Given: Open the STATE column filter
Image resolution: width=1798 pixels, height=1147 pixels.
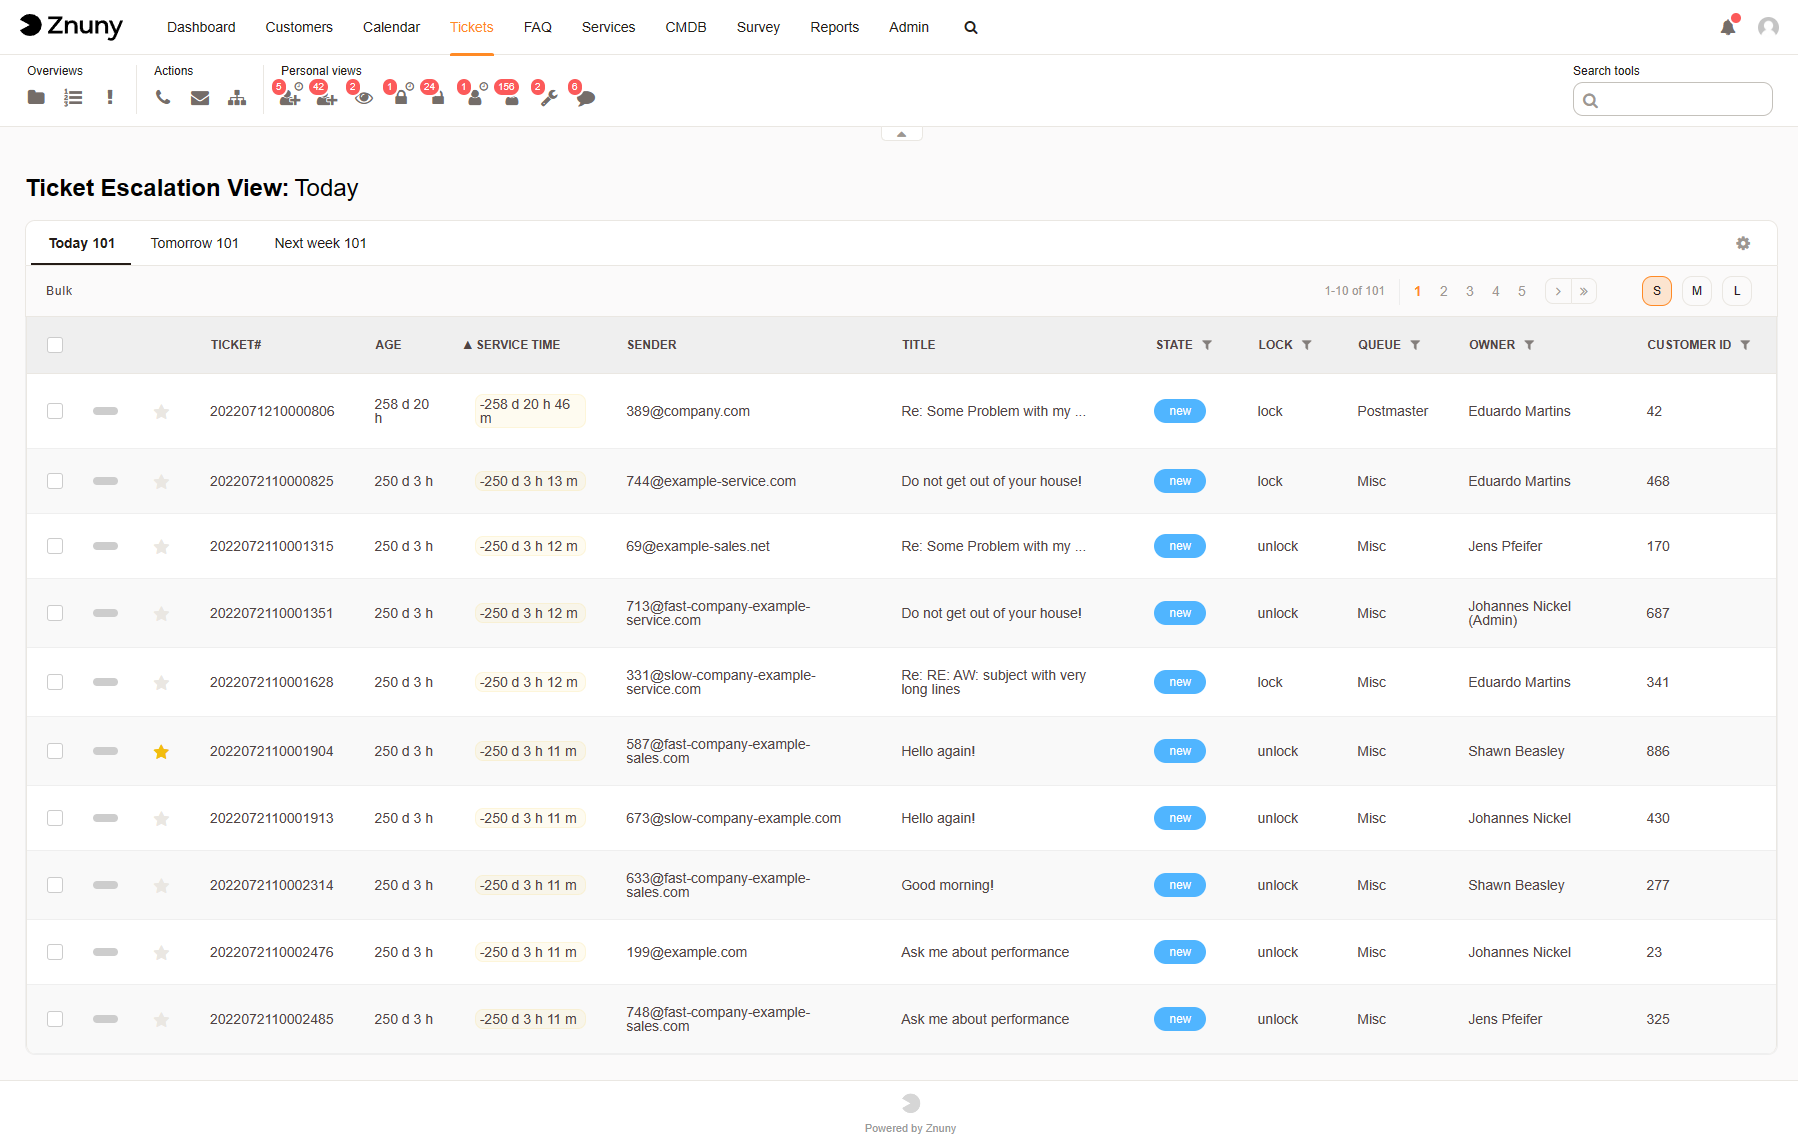Looking at the screenshot, I should (x=1209, y=344).
